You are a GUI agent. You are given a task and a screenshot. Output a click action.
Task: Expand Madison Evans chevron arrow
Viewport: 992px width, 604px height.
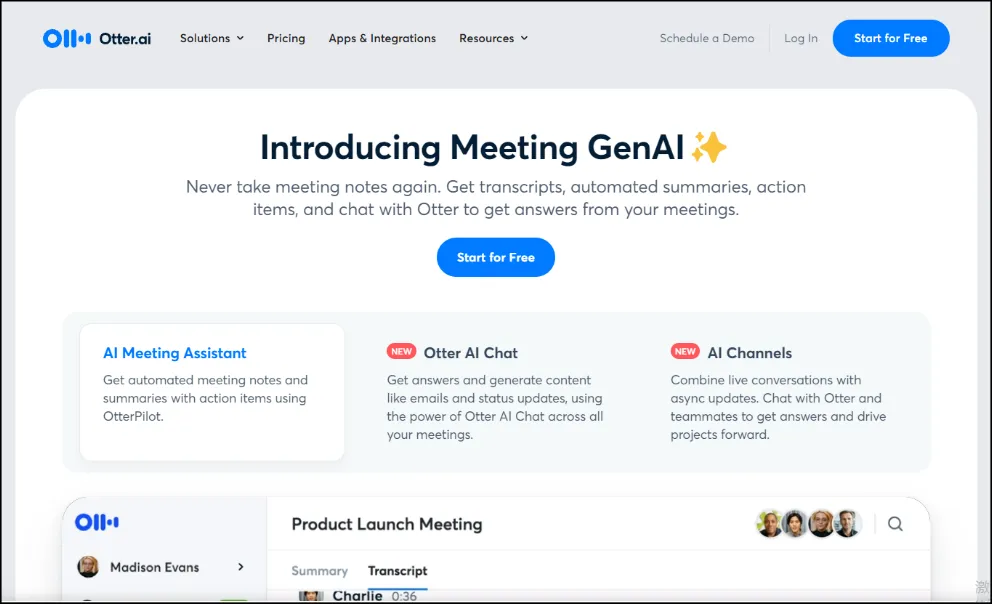point(240,567)
